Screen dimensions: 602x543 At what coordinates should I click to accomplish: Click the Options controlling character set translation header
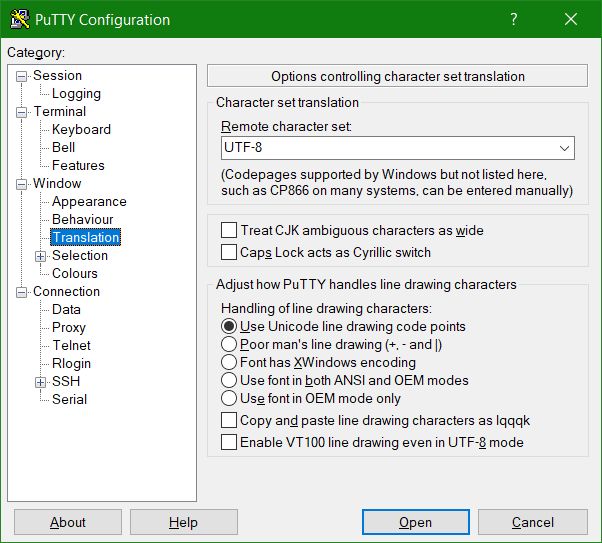397,76
